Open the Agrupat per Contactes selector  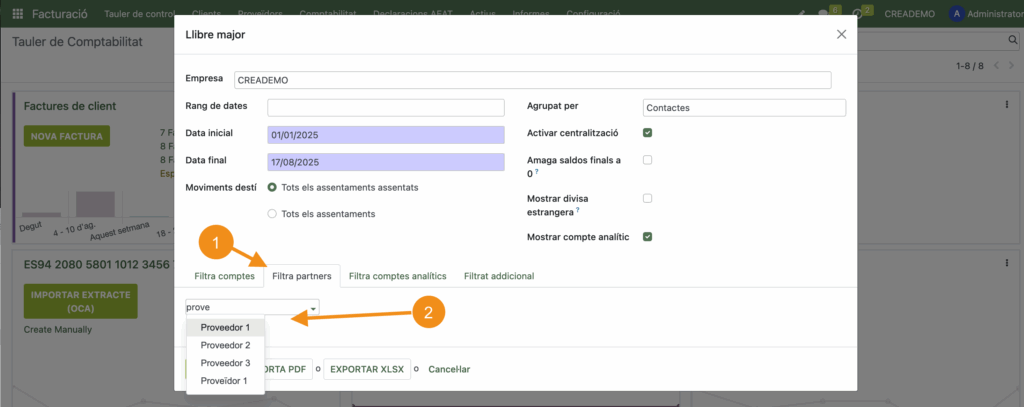pyautogui.click(x=744, y=107)
